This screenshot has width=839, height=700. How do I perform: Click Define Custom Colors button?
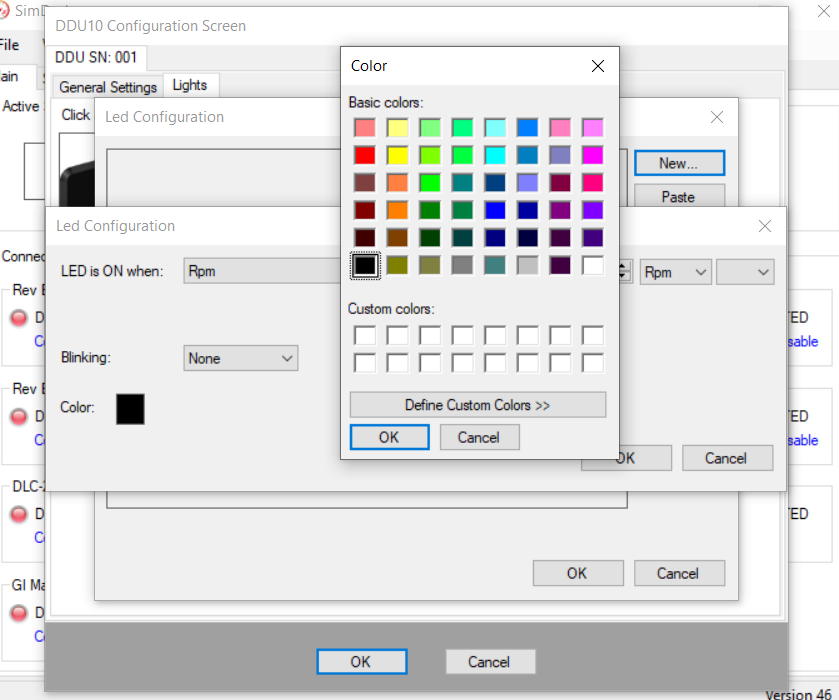click(x=477, y=405)
